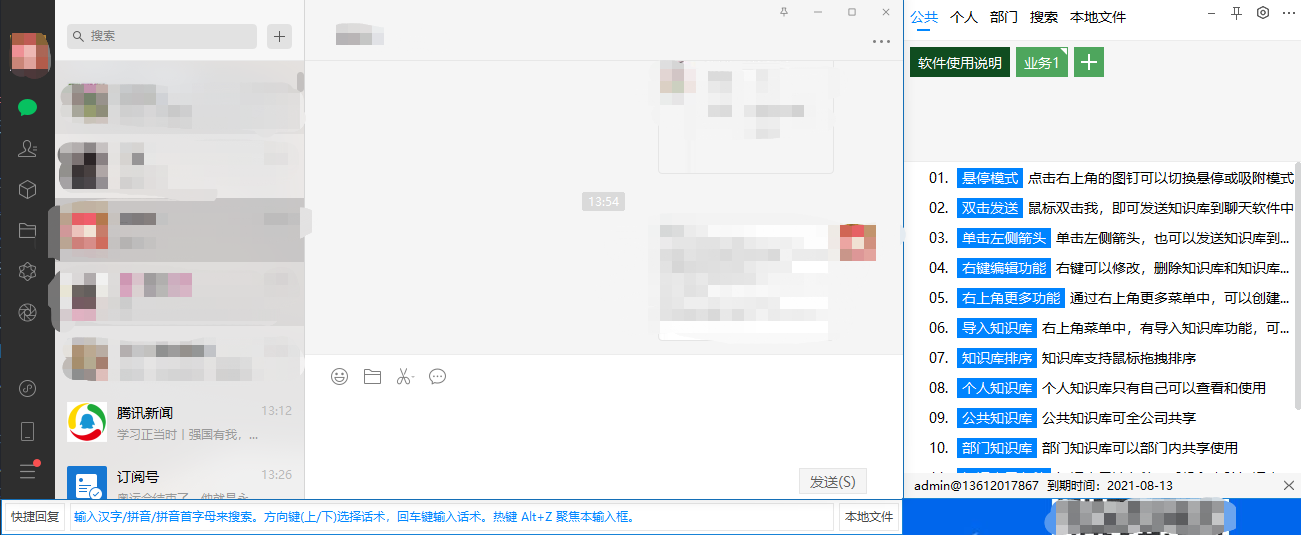Click the 双击发送 entry tag
Screen dimensions: 1301x535
990,208
